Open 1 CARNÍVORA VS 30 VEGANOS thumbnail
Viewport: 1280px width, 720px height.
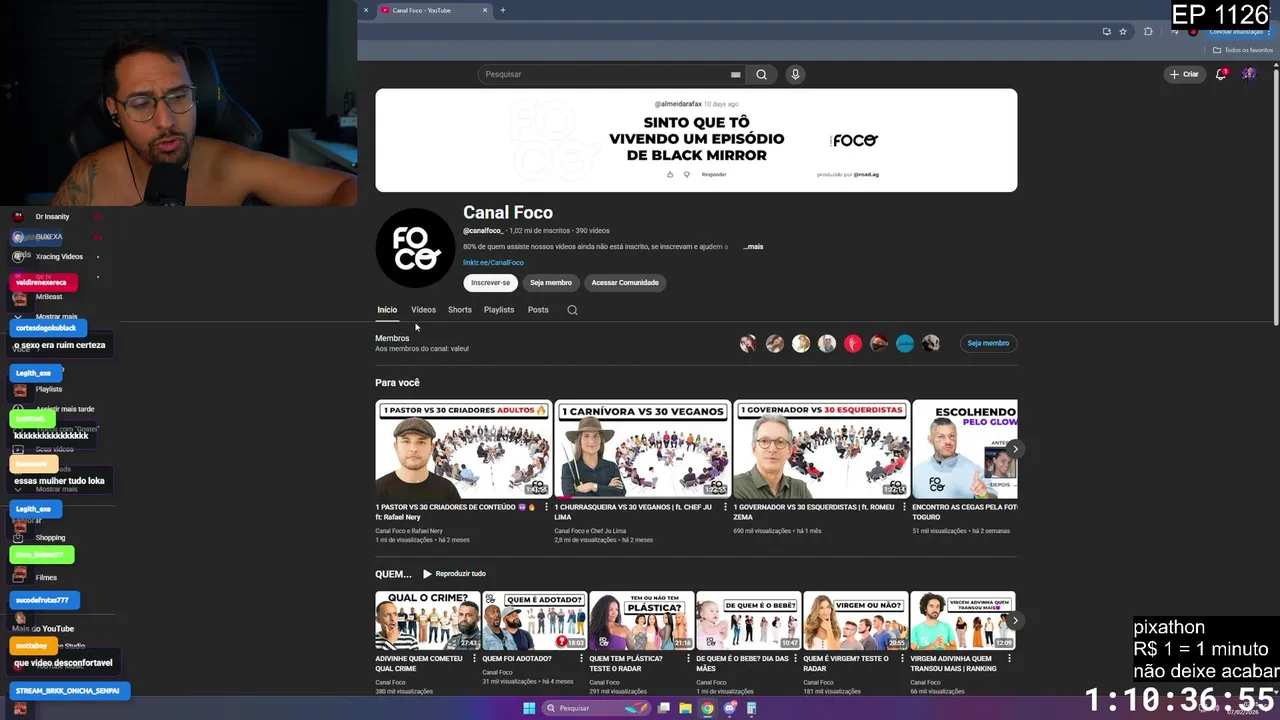[642, 449]
